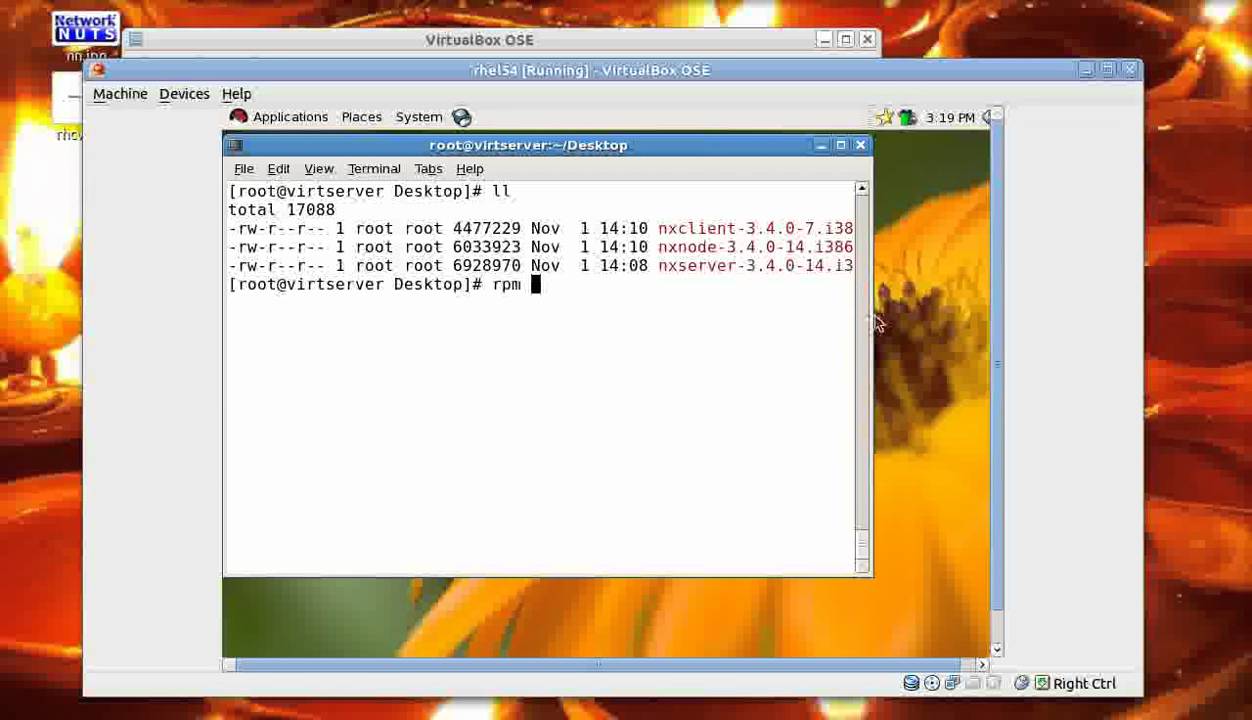Click terminal scrollbar up arrow
Image resolution: width=1252 pixels, height=720 pixels.
862,189
